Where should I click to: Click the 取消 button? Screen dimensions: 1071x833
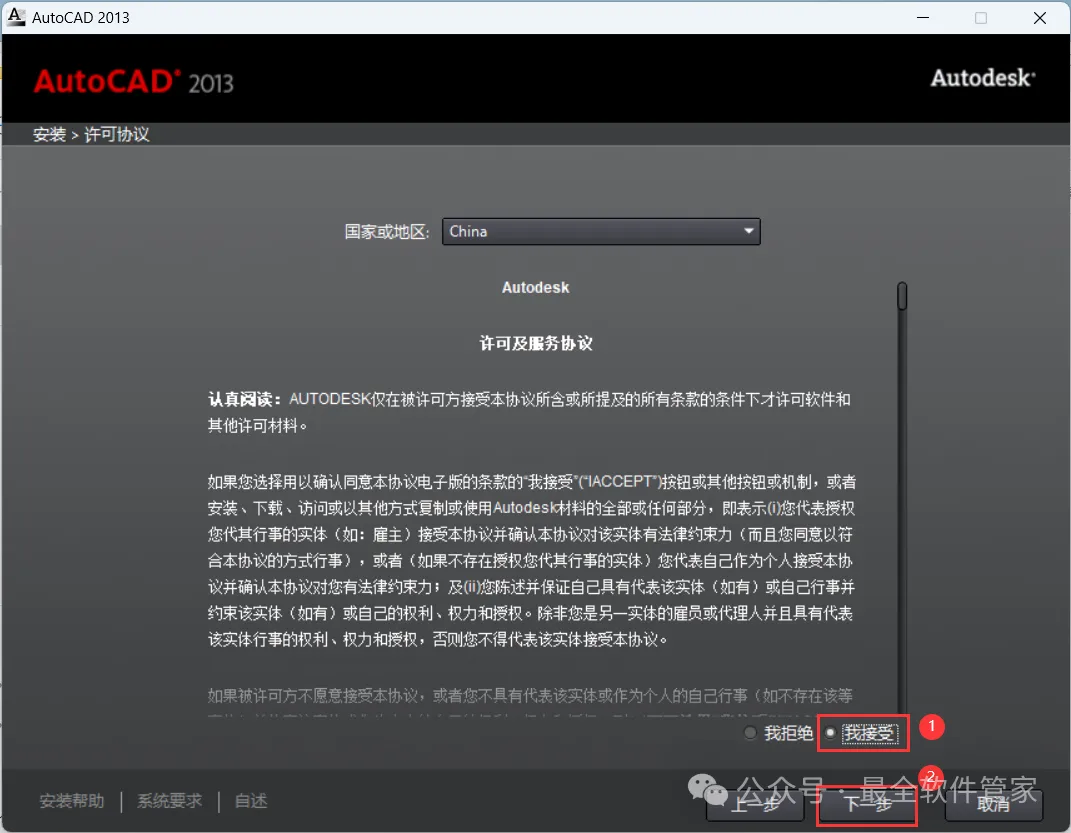(993, 804)
